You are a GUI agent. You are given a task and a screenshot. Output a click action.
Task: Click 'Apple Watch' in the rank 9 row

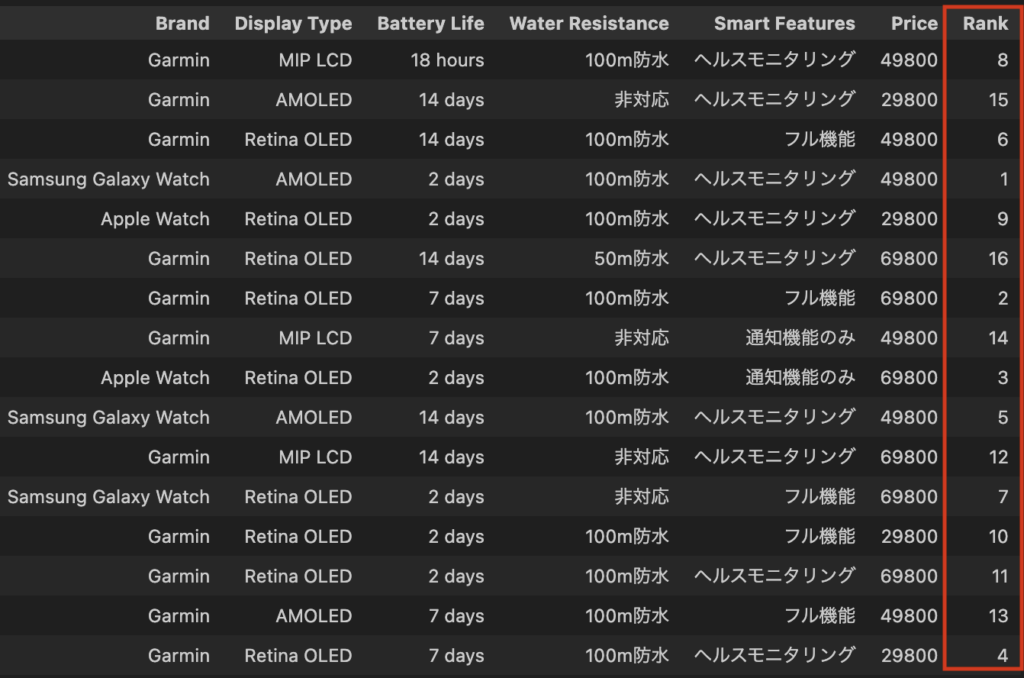[155, 219]
